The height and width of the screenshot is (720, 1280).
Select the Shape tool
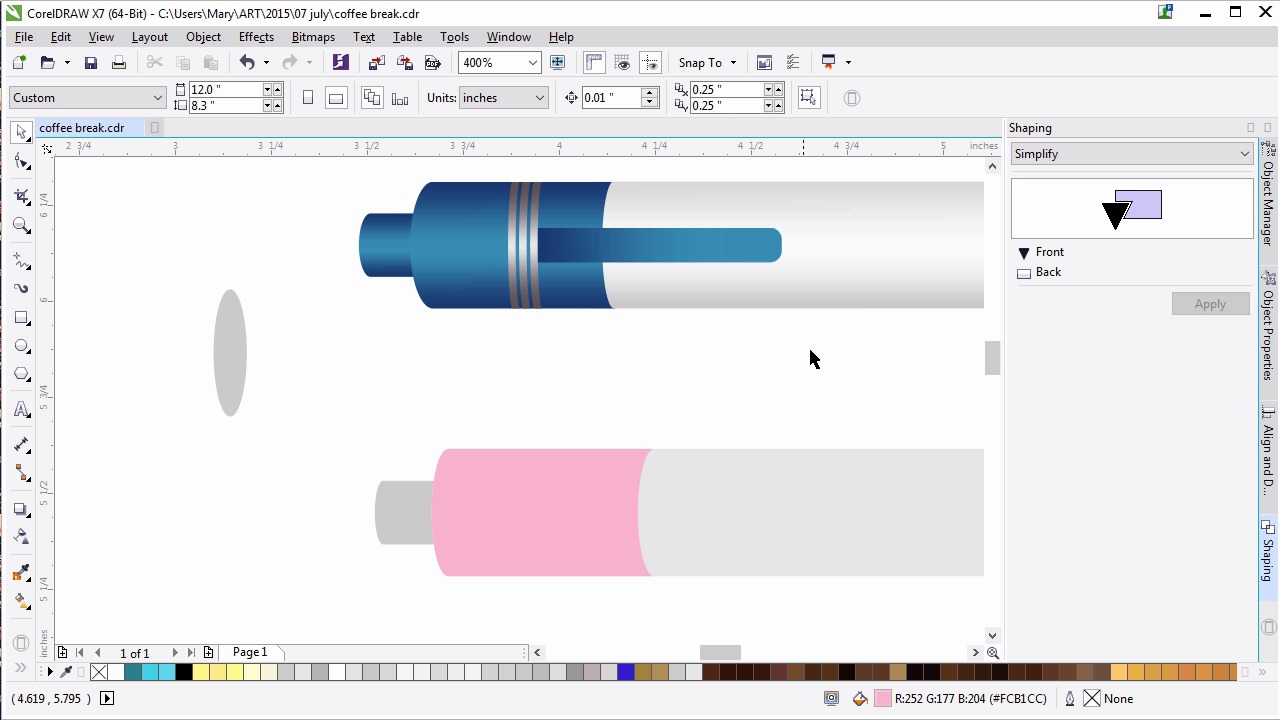tap(21, 162)
